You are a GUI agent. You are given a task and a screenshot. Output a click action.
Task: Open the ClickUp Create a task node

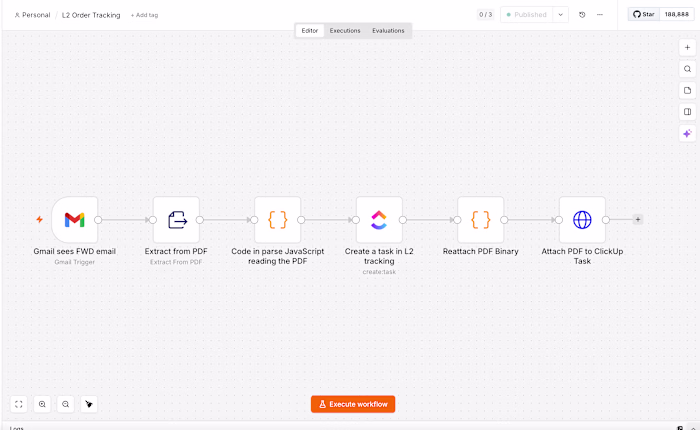[379, 220]
